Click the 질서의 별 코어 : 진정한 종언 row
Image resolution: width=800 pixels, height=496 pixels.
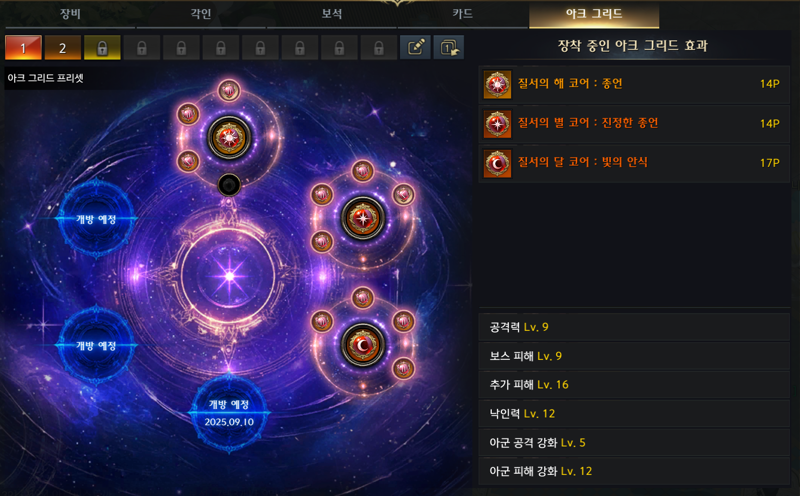634,123
